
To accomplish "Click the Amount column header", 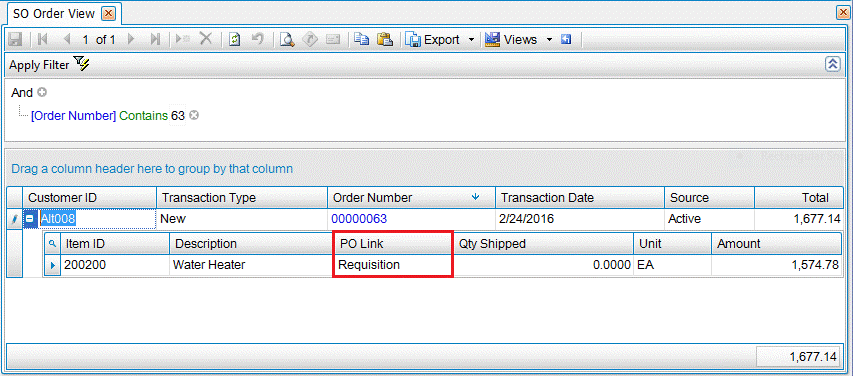I will click(x=777, y=244).
